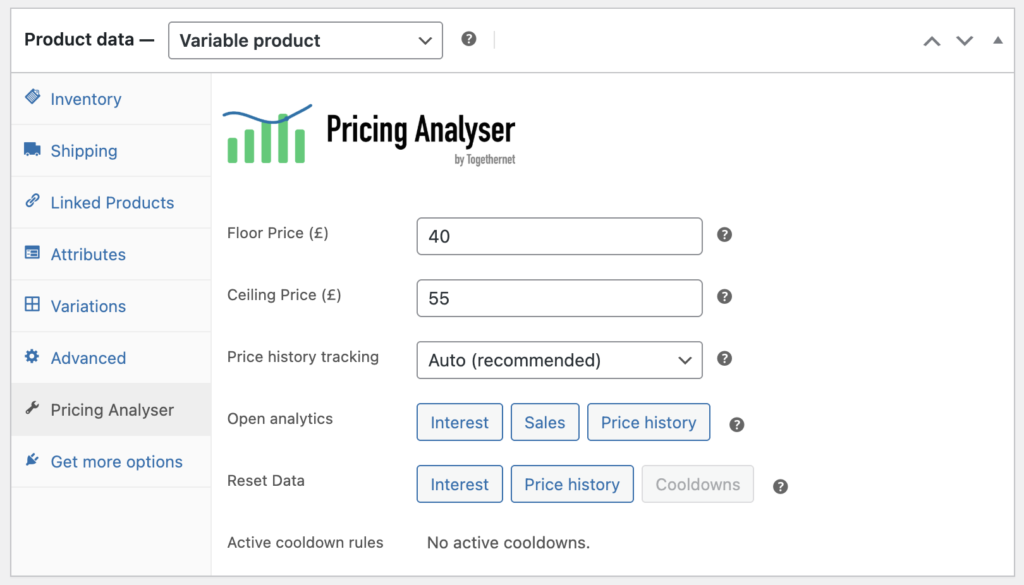Reset the Price history data

coord(571,484)
